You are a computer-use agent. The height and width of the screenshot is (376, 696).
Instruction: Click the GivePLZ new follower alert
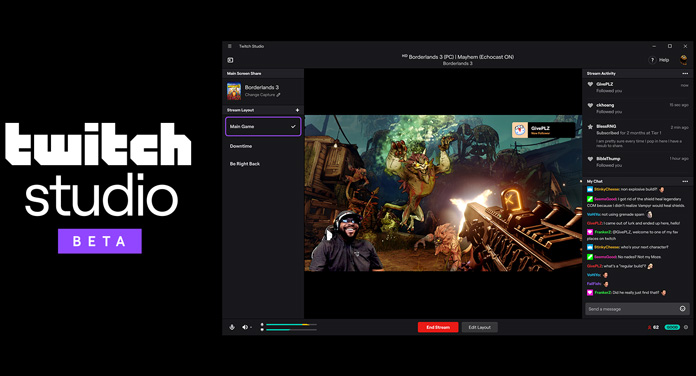(543, 130)
